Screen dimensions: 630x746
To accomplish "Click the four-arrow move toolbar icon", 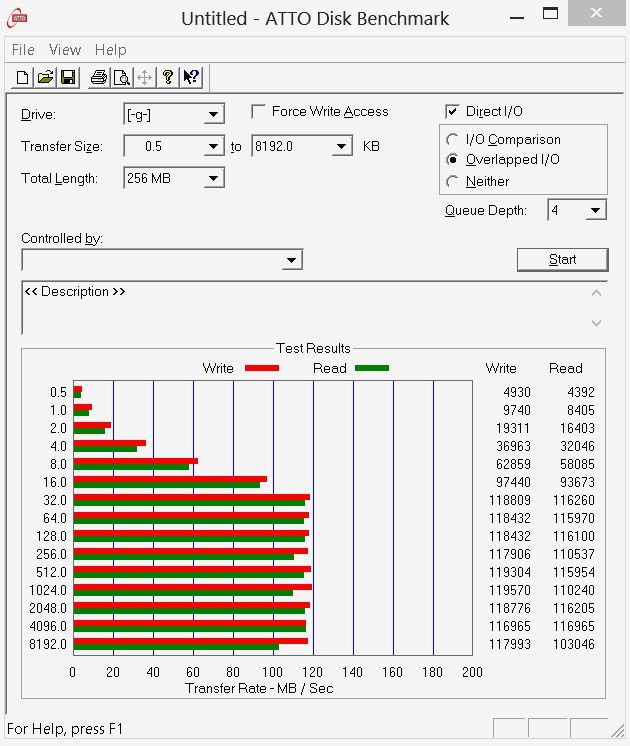I will [145, 77].
